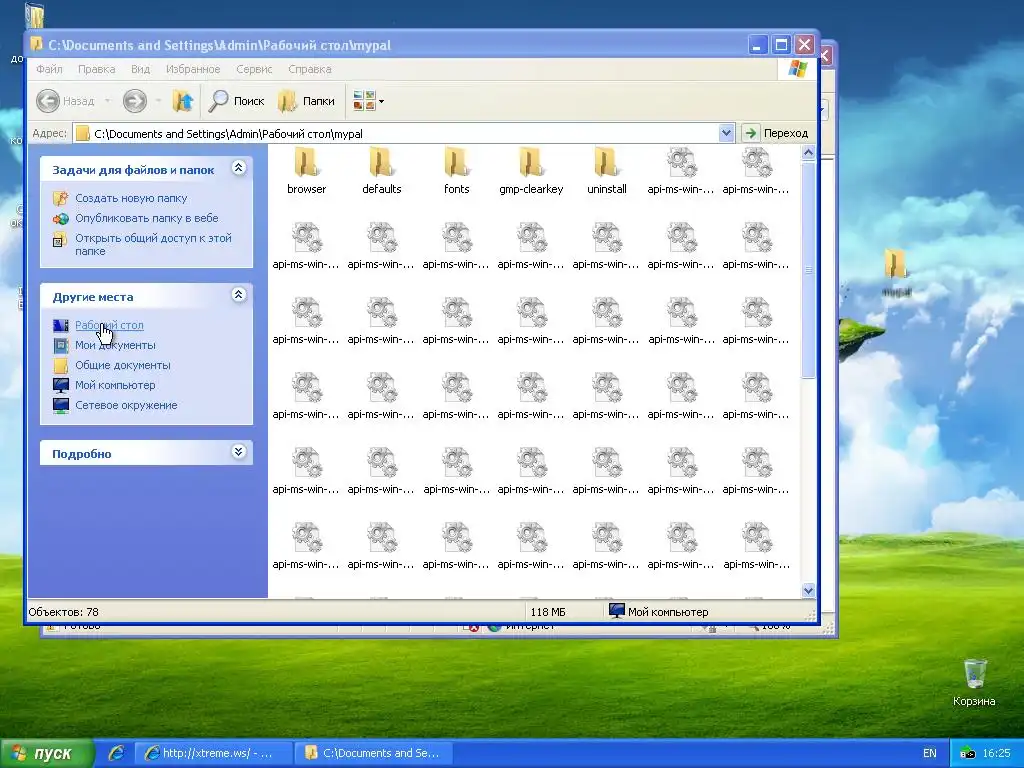Click Создать новую папку link
This screenshot has height=768, width=1024.
click(131, 198)
